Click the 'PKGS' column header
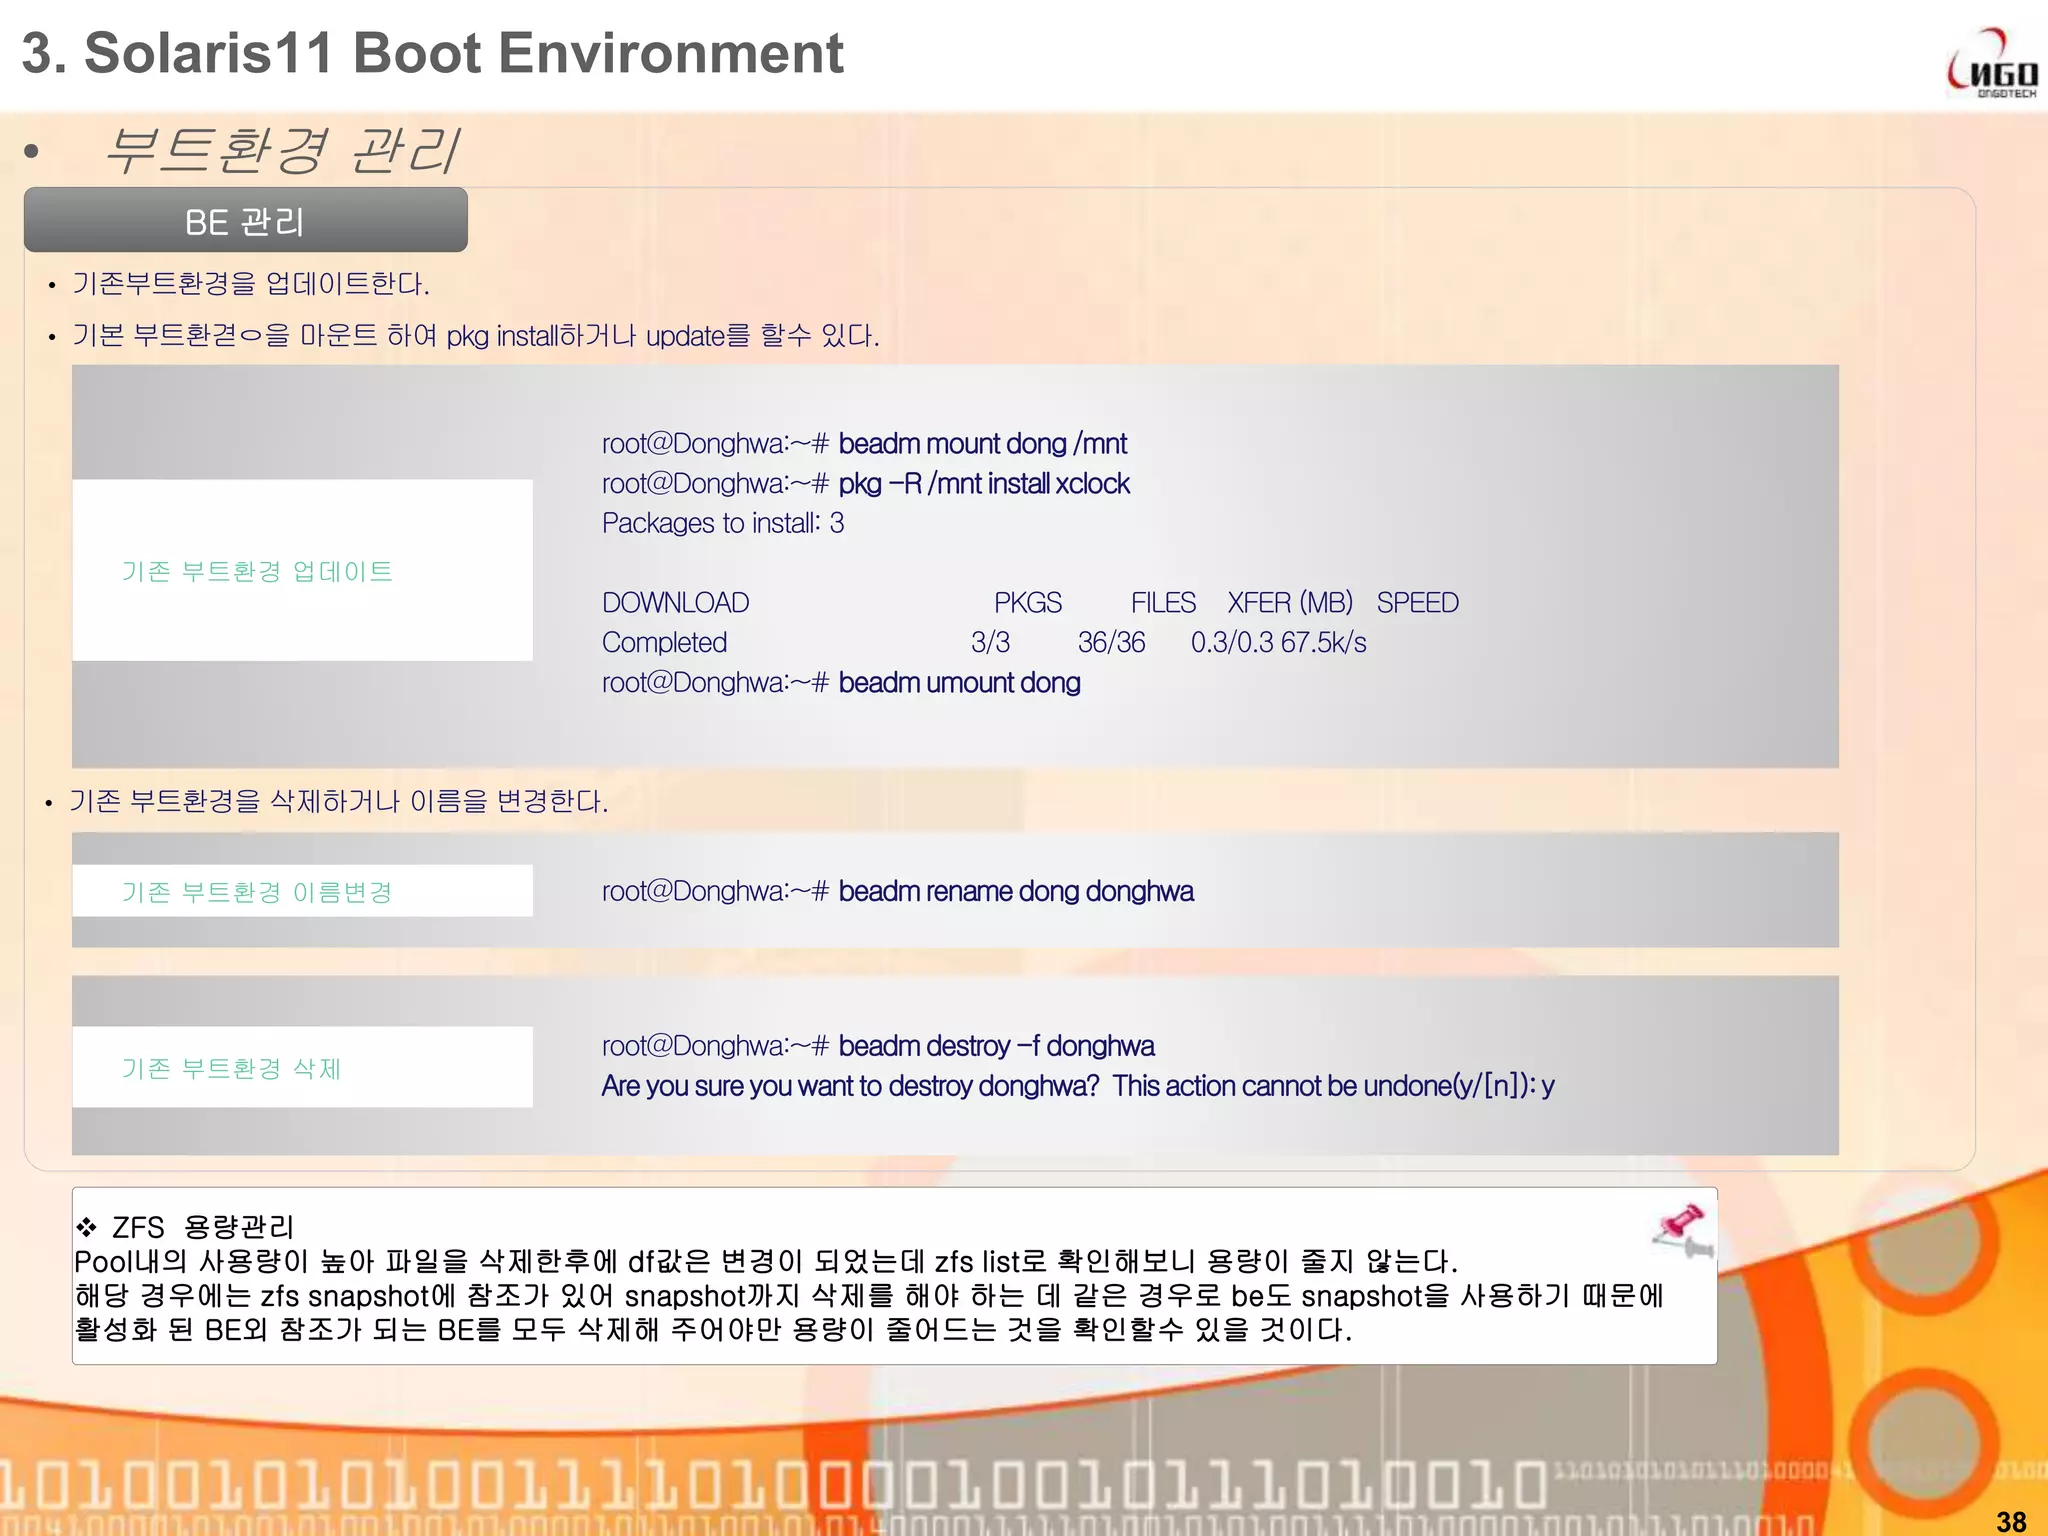 coord(1027,602)
